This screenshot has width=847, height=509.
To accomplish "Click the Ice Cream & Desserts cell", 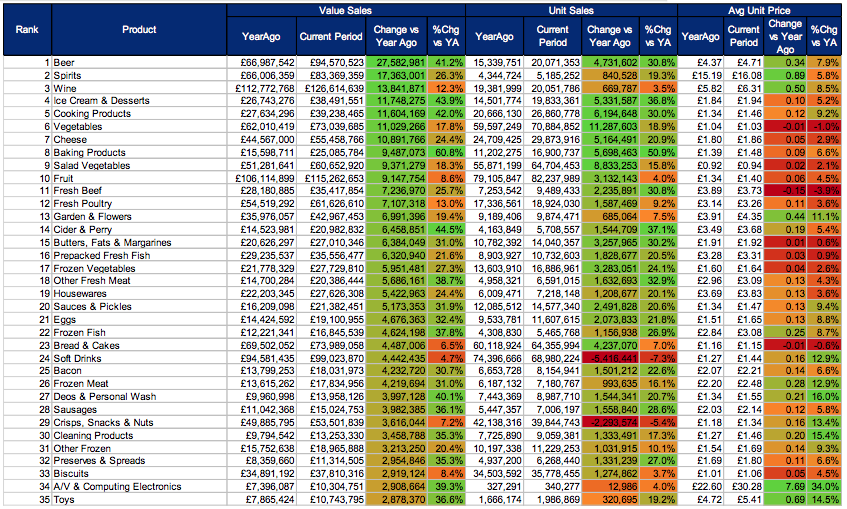I will coord(139,101).
